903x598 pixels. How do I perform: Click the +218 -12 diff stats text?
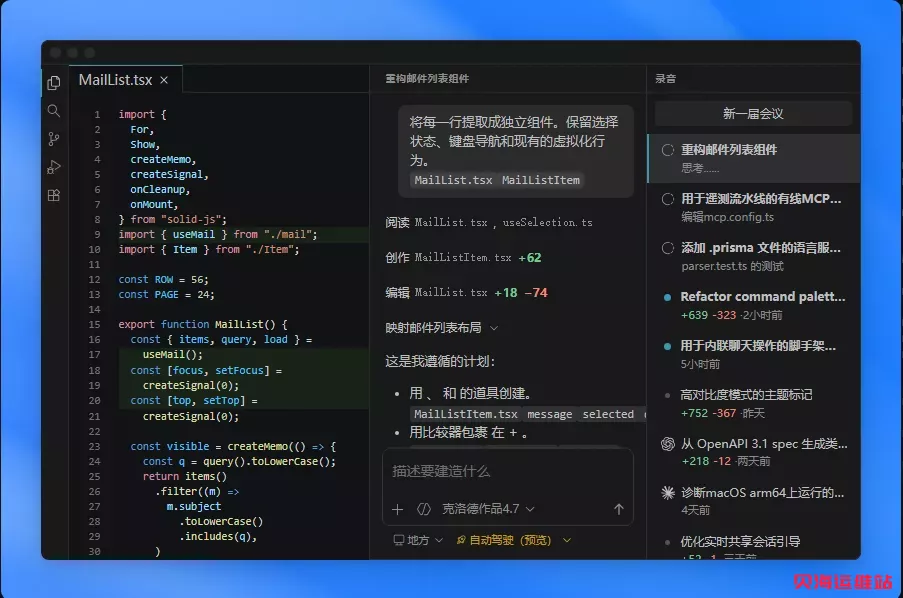click(705, 461)
